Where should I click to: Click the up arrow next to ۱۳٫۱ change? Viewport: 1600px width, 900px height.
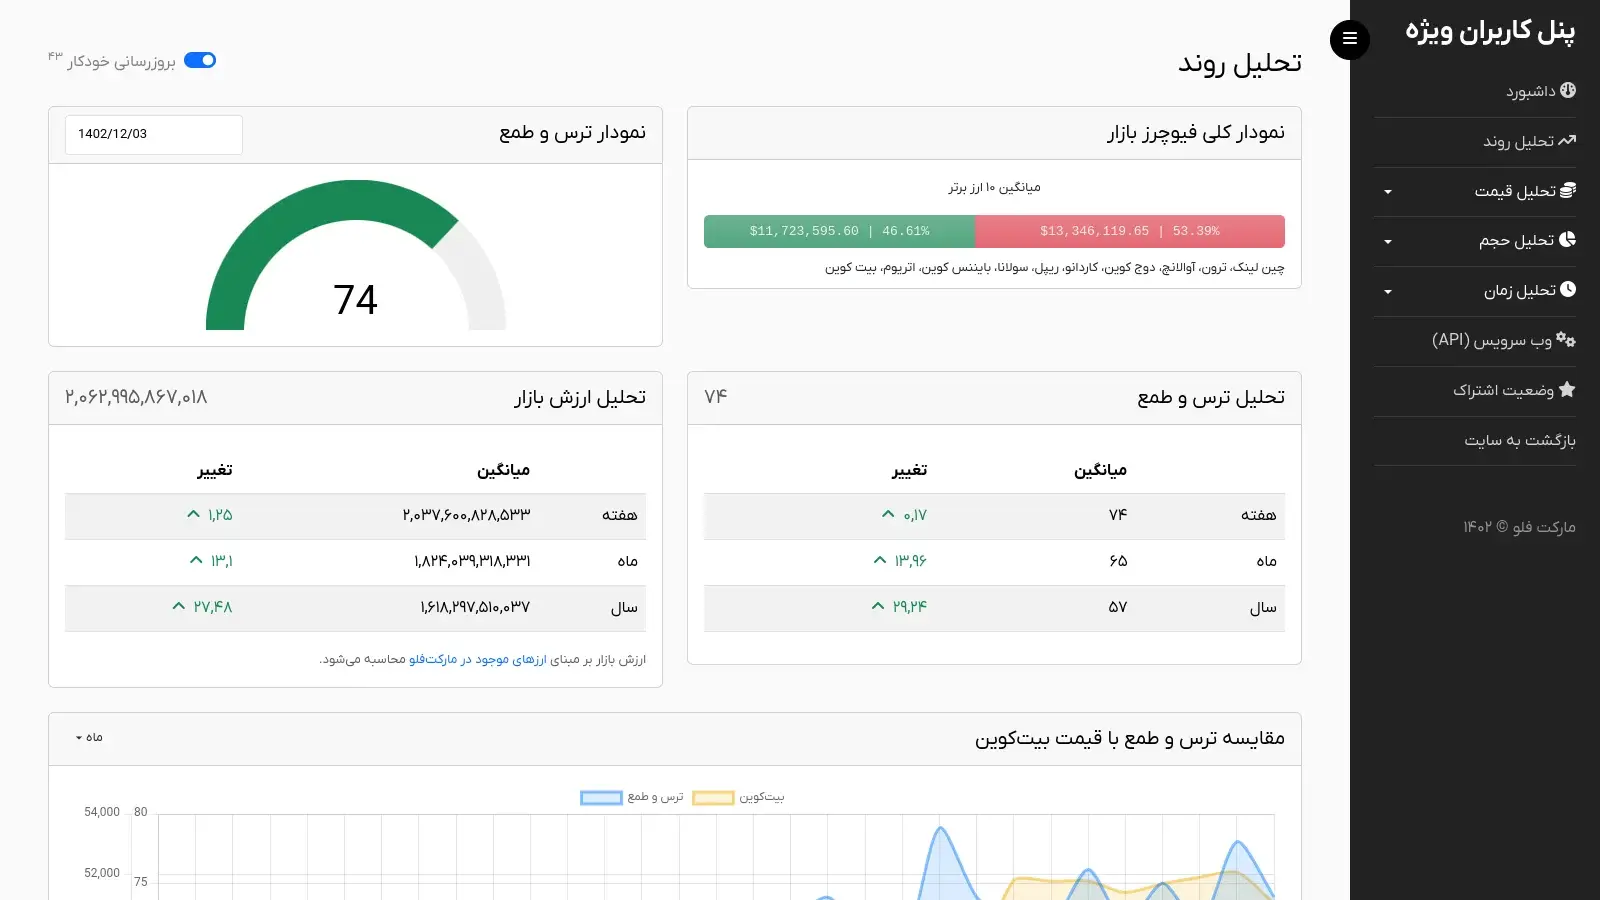click(x=196, y=560)
